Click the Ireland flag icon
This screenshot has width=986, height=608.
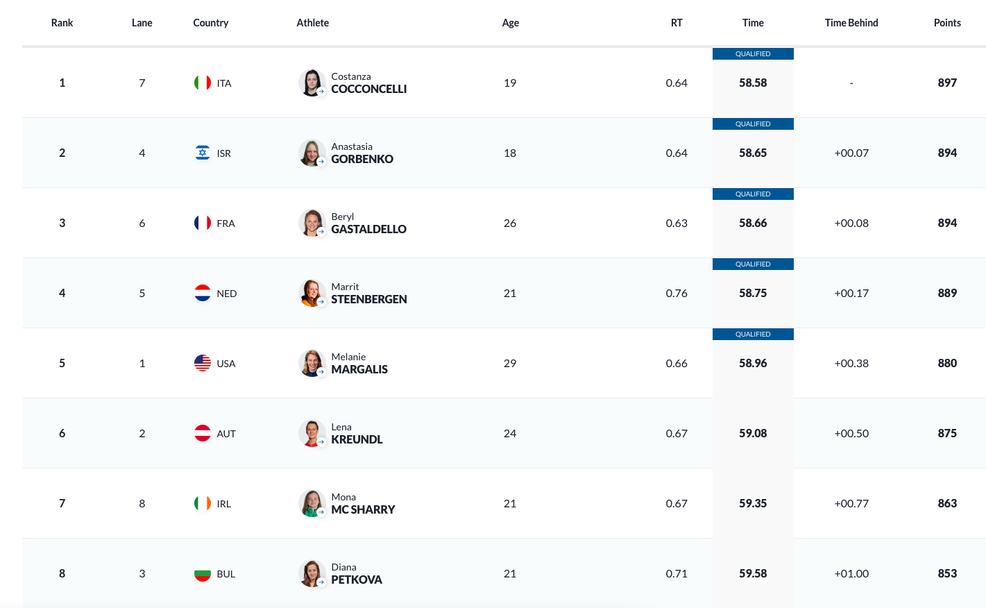click(x=202, y=503)
